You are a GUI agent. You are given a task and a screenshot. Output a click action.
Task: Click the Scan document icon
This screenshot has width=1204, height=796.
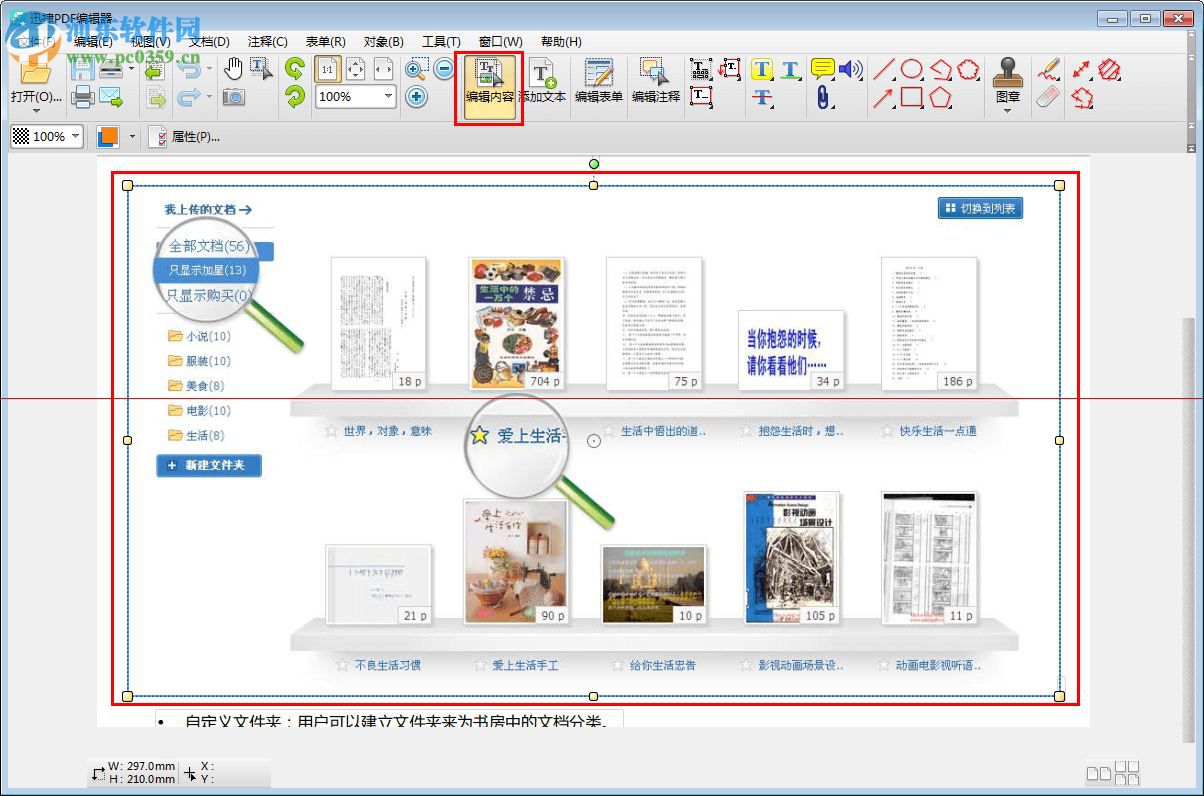pos(110,70)
